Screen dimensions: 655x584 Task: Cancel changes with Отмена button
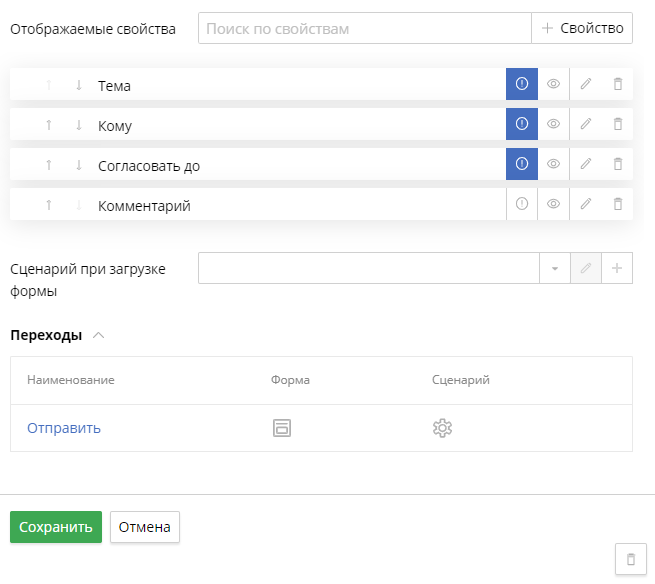point(145,527)
